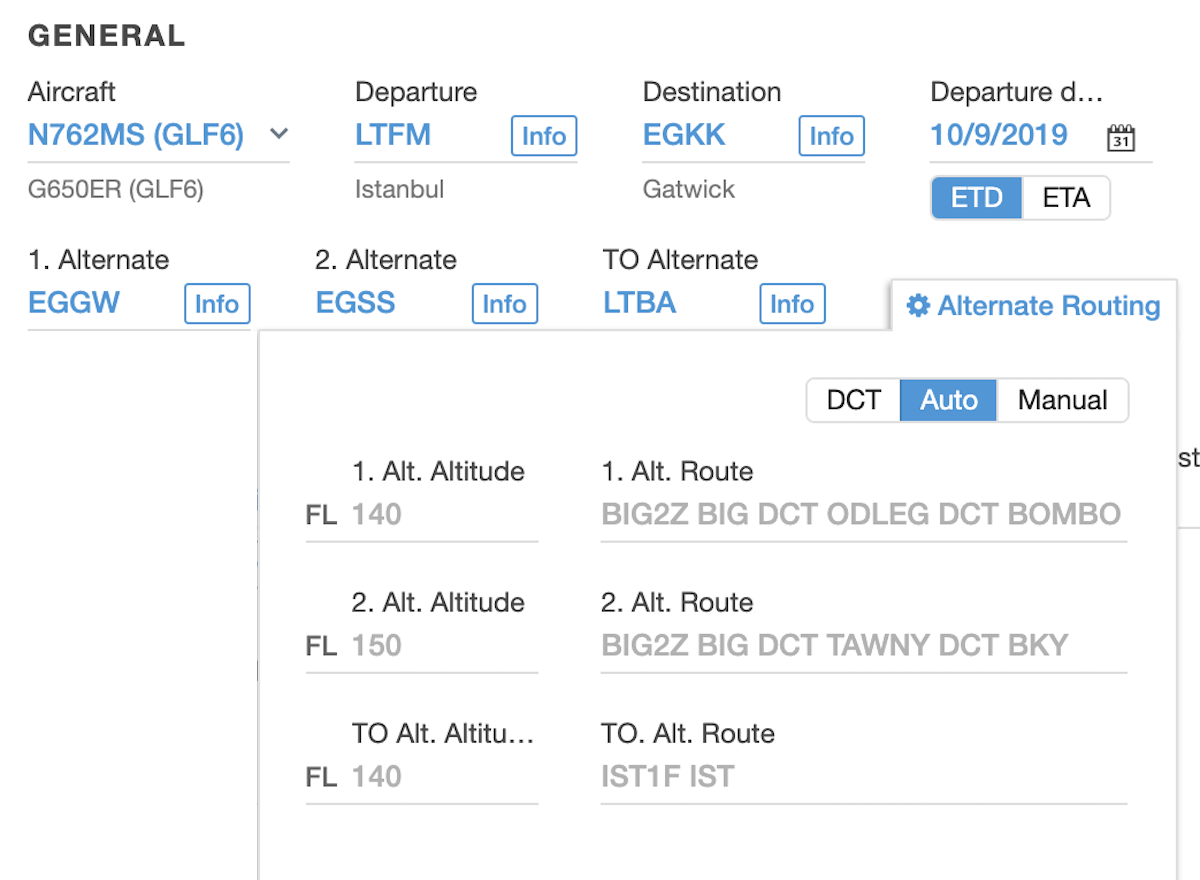This screenshot has height=880, width=1200.
Task: Select the ETD toggle option
Action: click(x=976, y=198)
